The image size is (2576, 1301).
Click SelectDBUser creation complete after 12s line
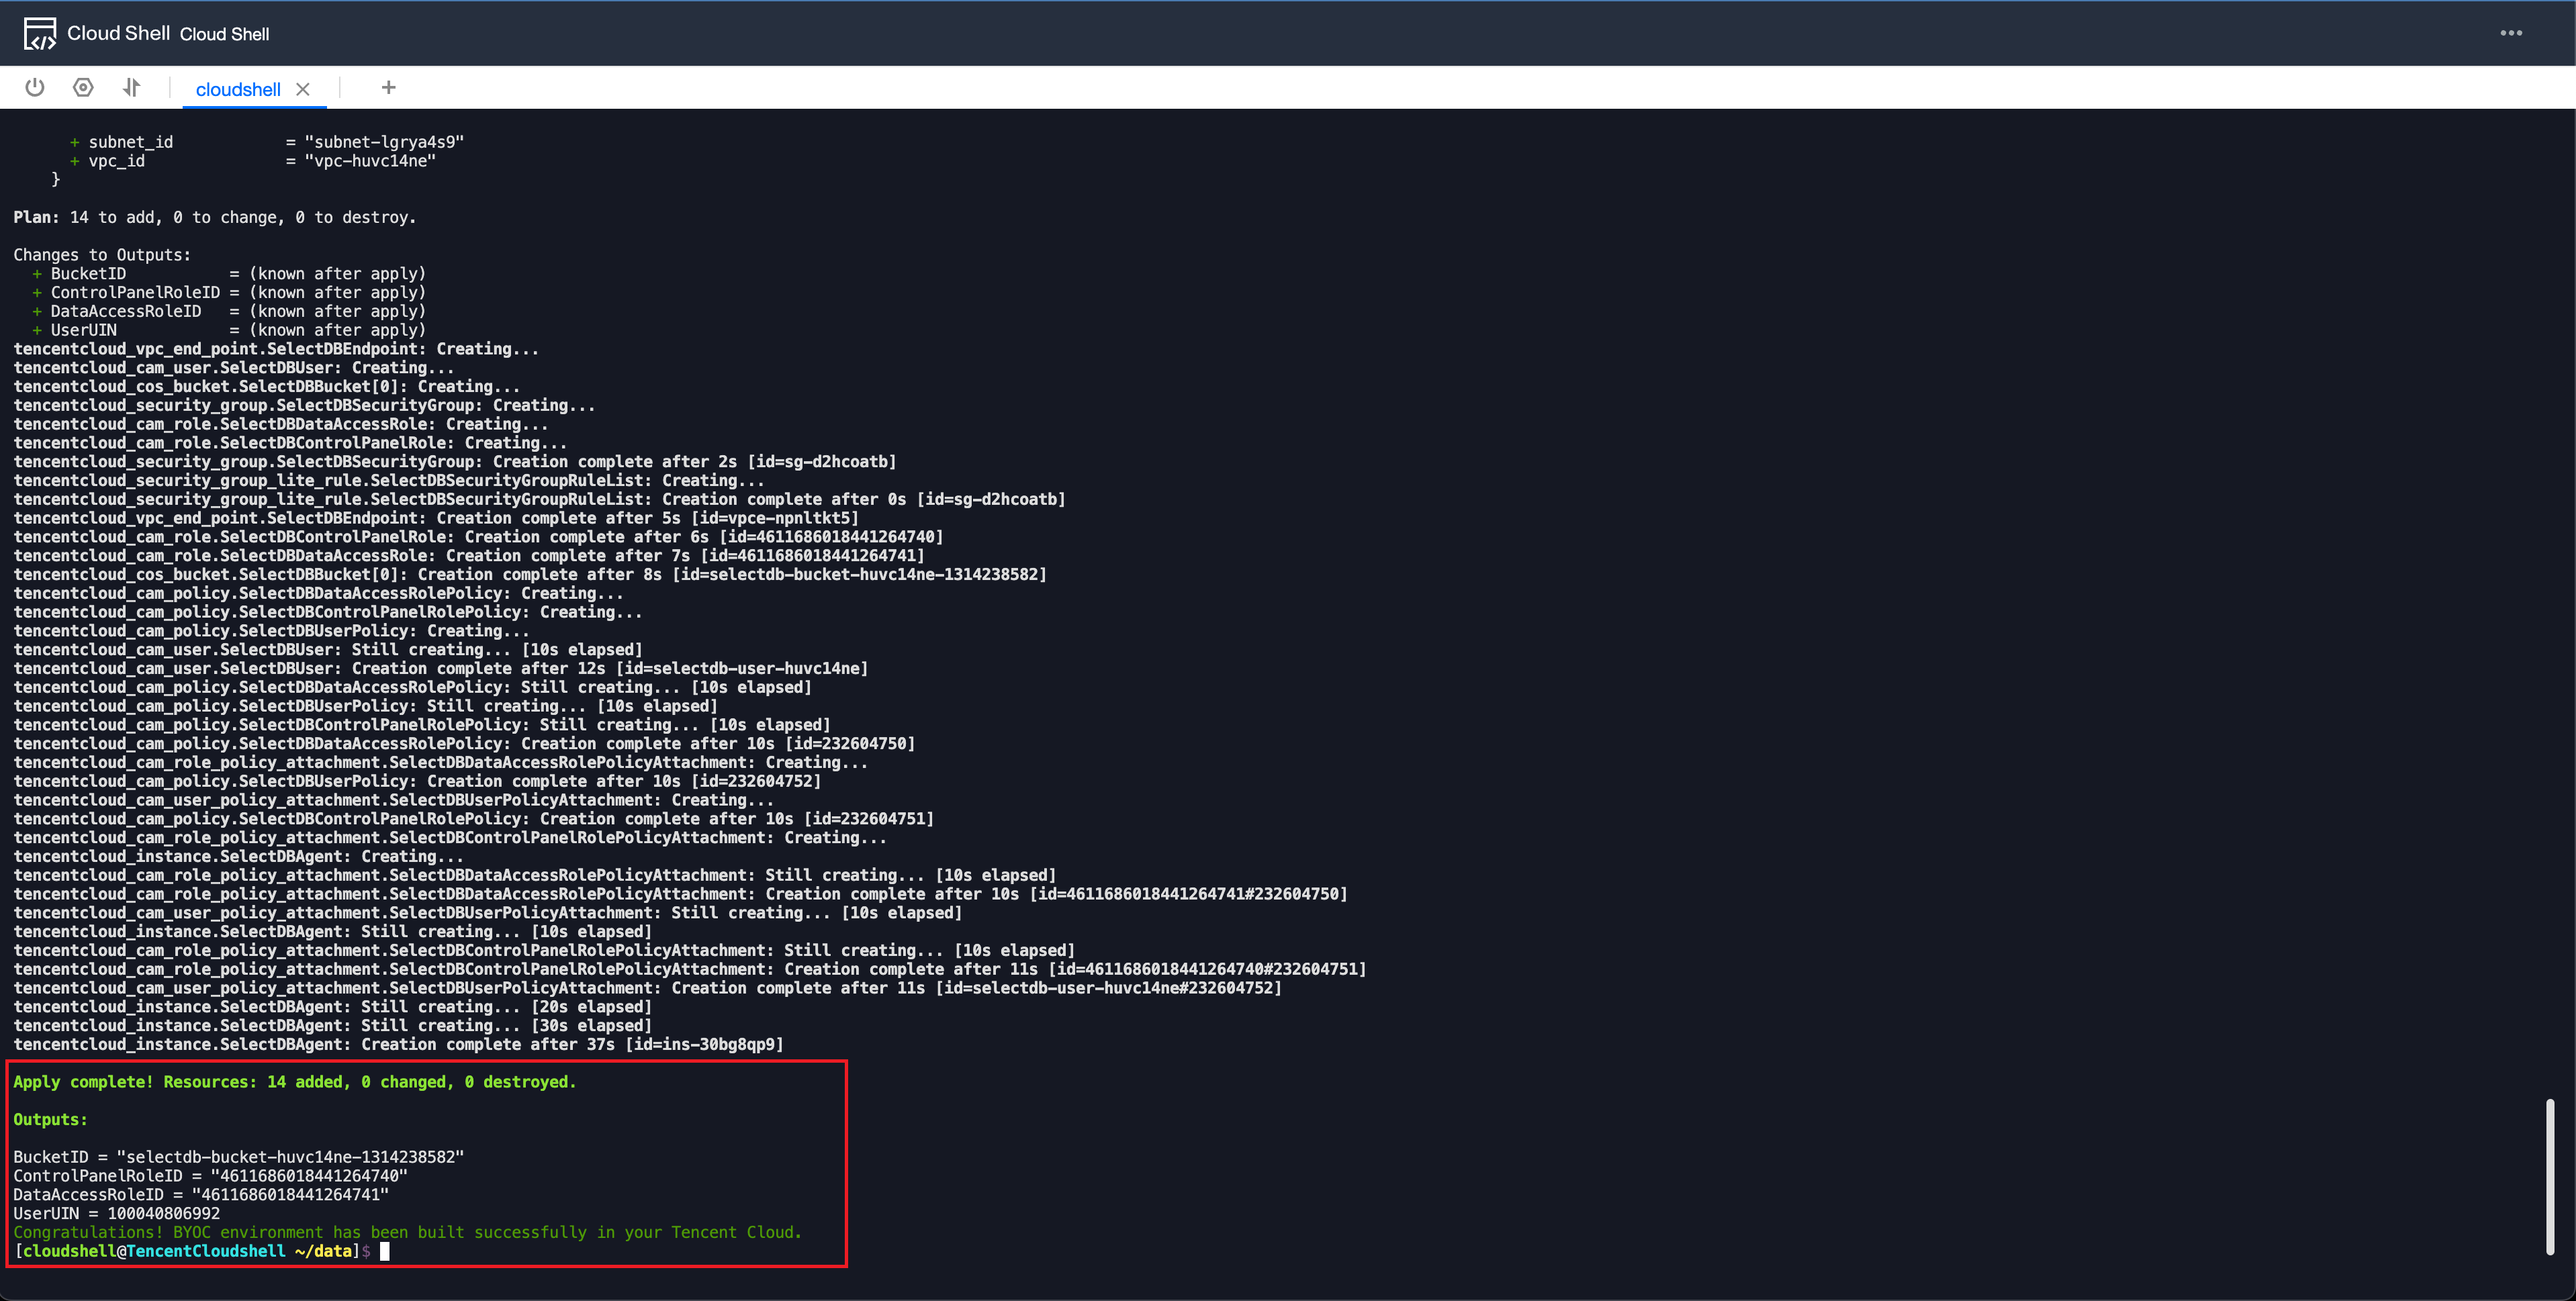(x=441, y=669)
